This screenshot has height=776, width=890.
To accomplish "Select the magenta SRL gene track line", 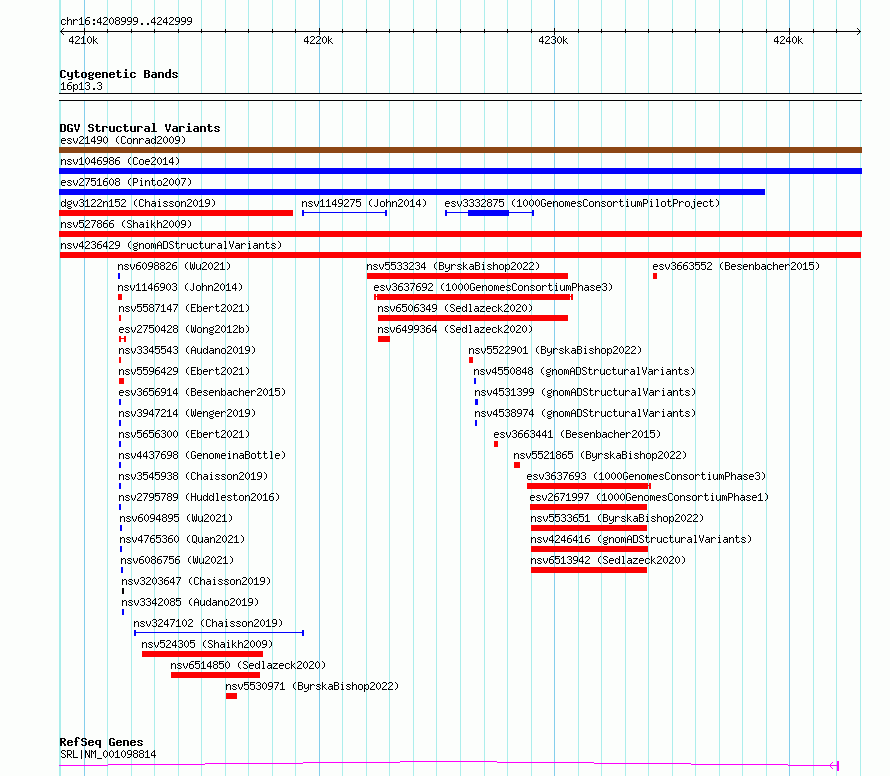I will pyautogui.click(x=449, y=764).
